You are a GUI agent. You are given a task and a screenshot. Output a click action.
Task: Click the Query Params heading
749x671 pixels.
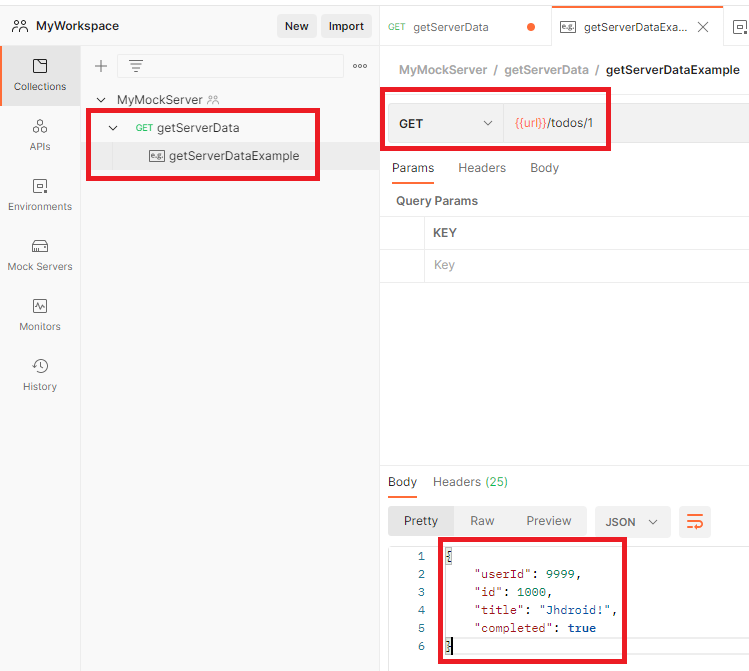click(437, 201)
